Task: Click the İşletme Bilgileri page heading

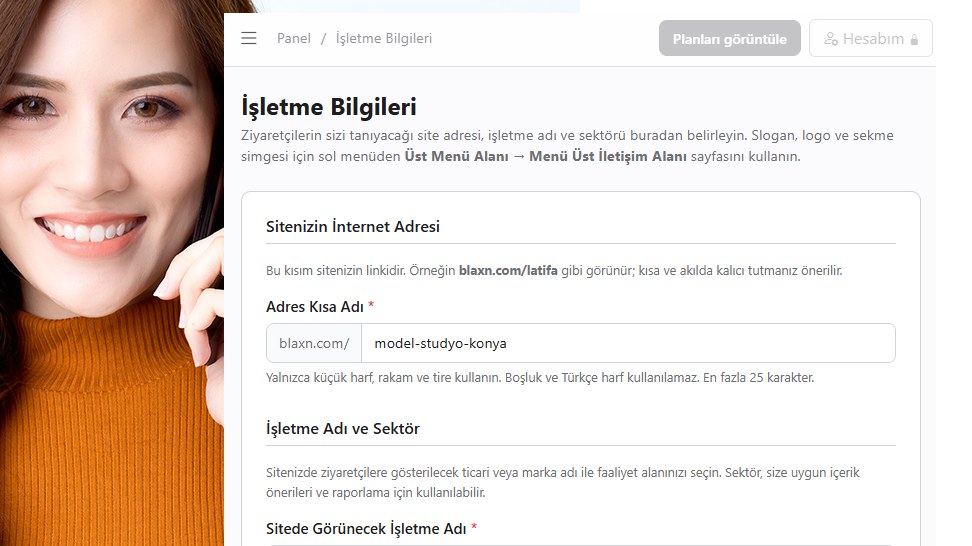Action: pos(329,106)
